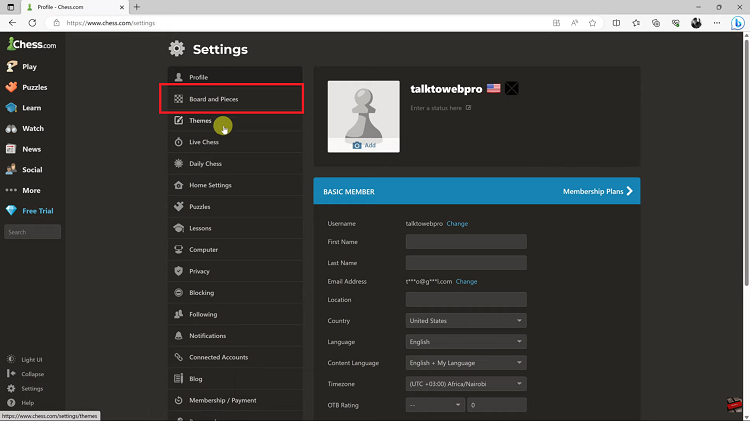Image resolution: width=750 pixels, height=421 pixels.
Task: Open Home Settings tab
Action: [x=235, y=185]
